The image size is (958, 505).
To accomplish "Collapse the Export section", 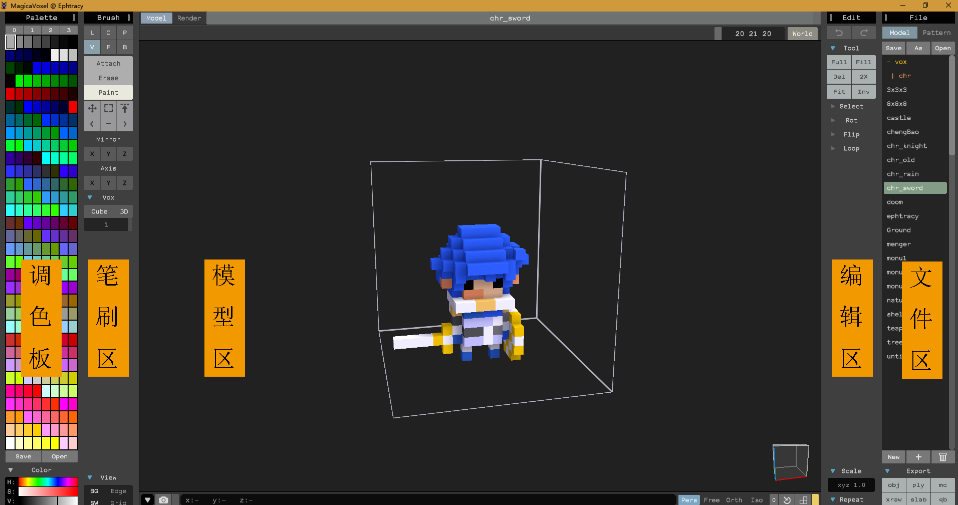I will coord(888,471).
